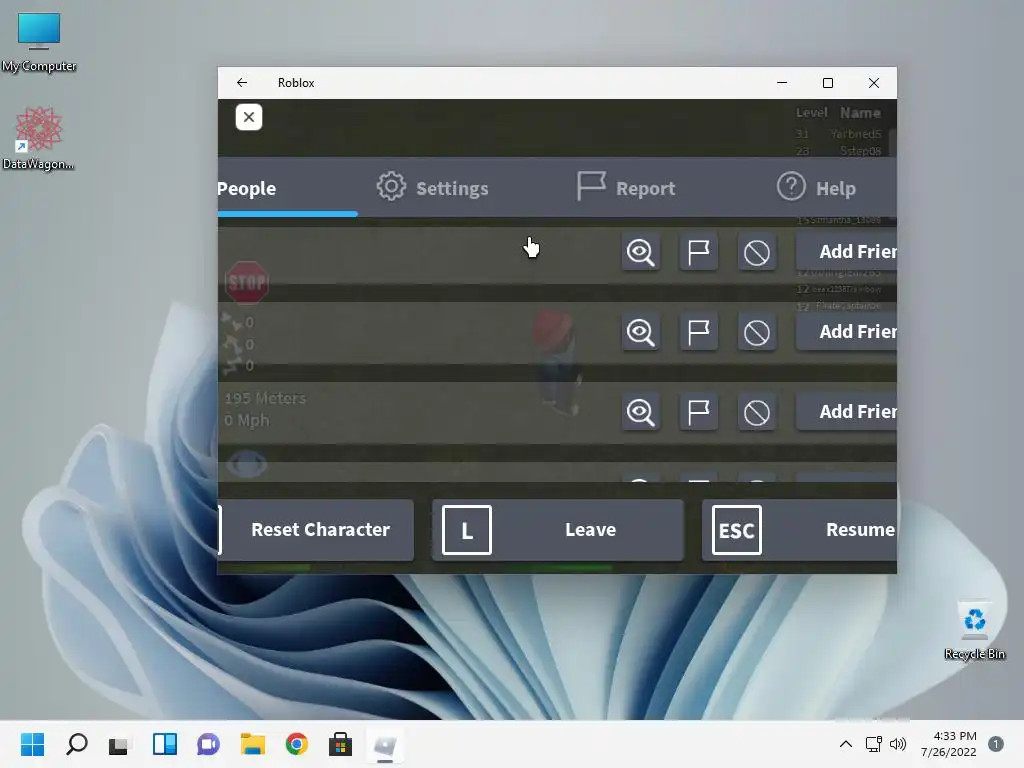Open the Settings tab
1024x768 pixels.
tap(432, 188)
